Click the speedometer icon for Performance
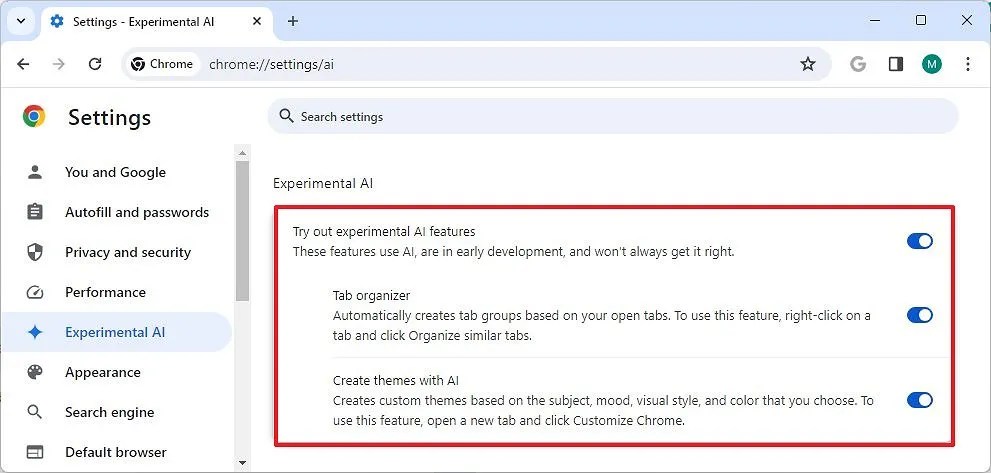 [x=35, y=292]
